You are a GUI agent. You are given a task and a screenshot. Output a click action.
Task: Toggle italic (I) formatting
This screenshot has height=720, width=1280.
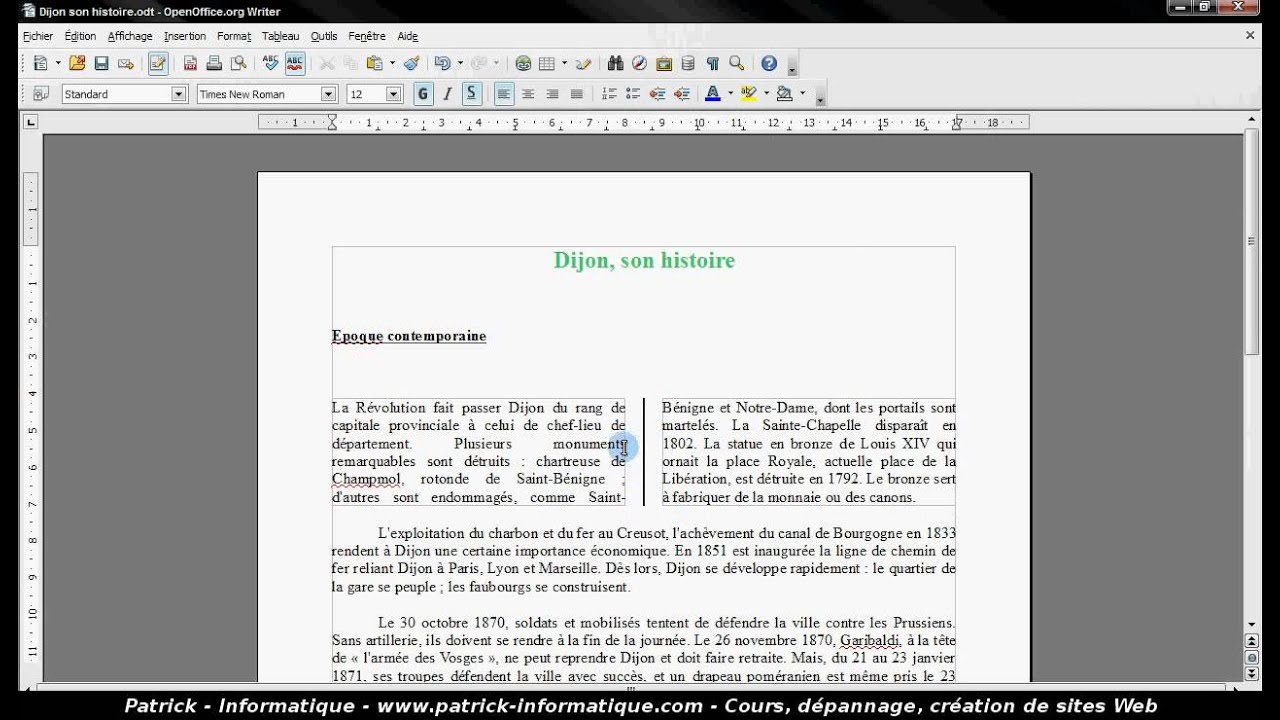(447, 94)
